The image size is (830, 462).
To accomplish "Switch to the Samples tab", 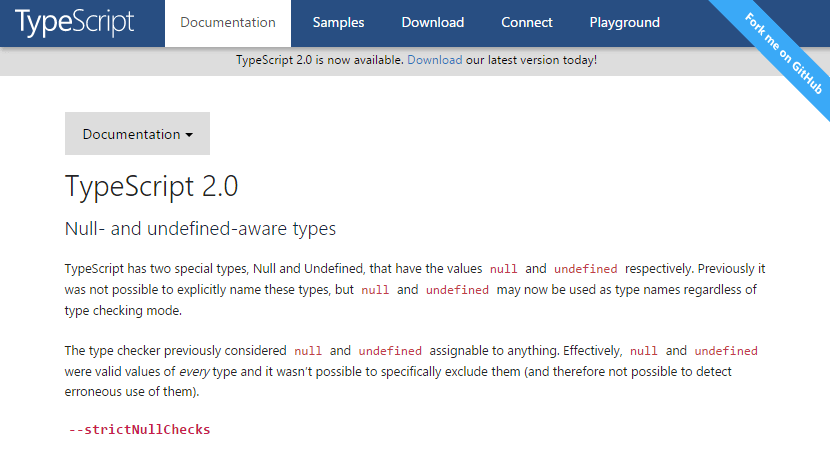I will pos(338,23).
